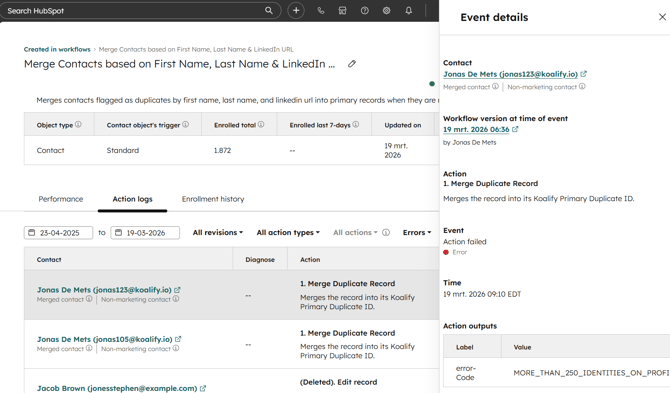Open calendar icon of start date 23-04-2025
Screen dimensions: 670x393
(32, 232)
